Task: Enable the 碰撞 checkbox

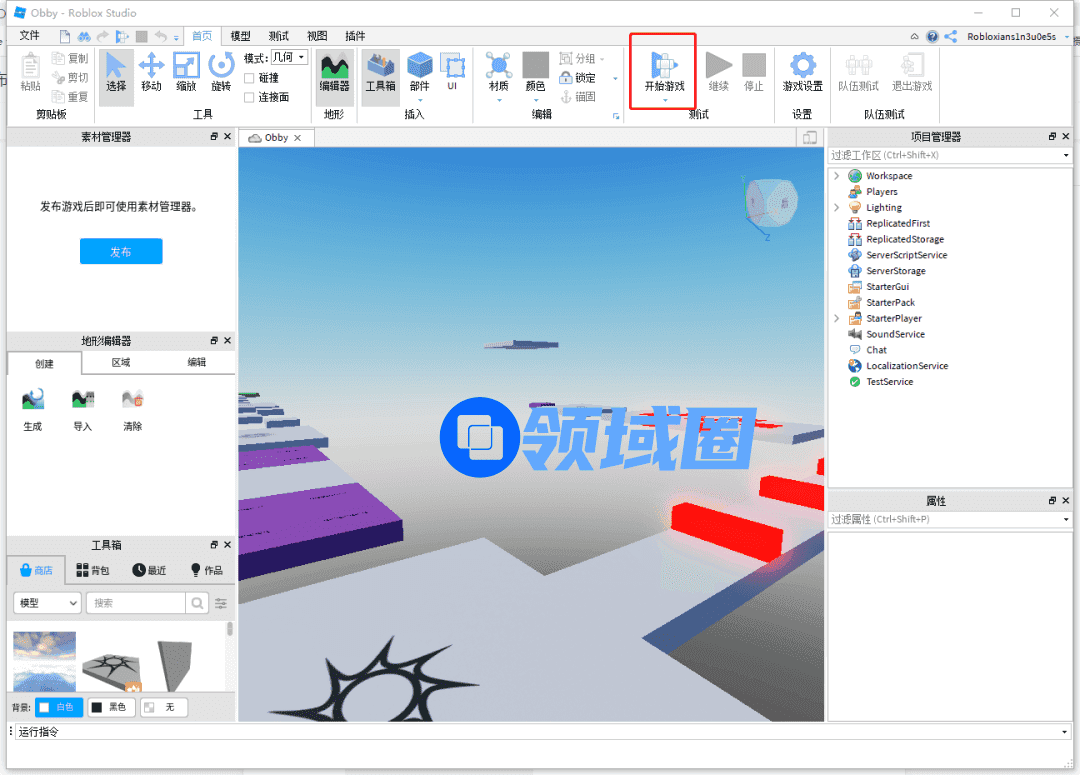Action: [x=250, y=78]
